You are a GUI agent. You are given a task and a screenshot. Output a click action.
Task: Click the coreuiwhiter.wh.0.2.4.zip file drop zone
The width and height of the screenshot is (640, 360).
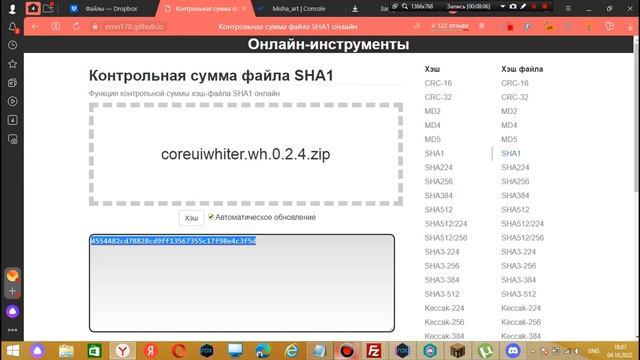246,154
